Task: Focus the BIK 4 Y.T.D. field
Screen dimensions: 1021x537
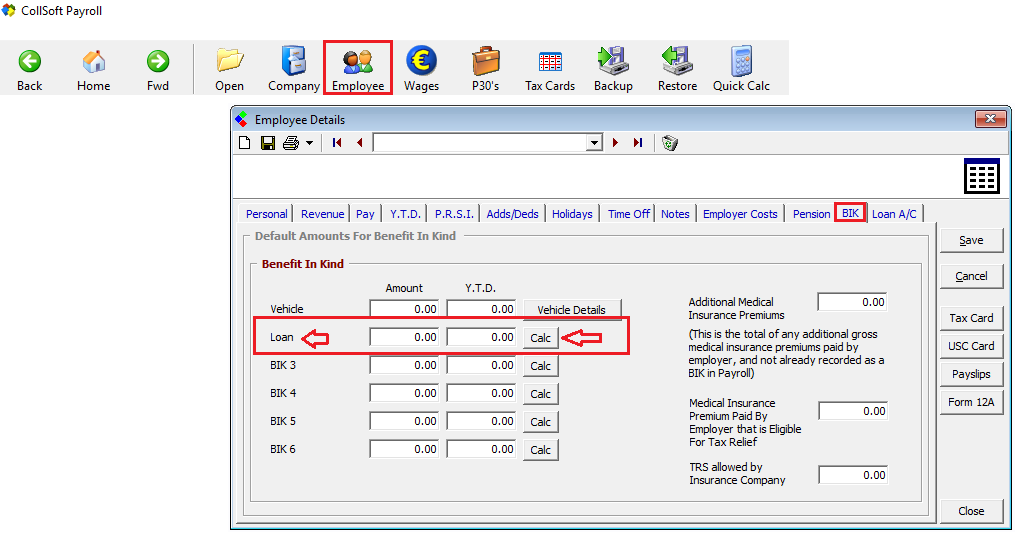Action: tap(481, 393)
